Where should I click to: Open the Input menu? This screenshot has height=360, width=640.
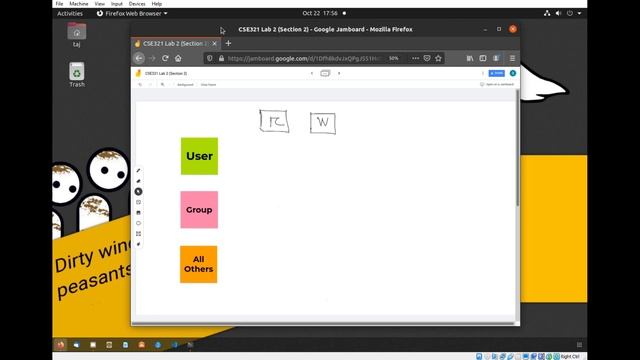pos(117,4)
